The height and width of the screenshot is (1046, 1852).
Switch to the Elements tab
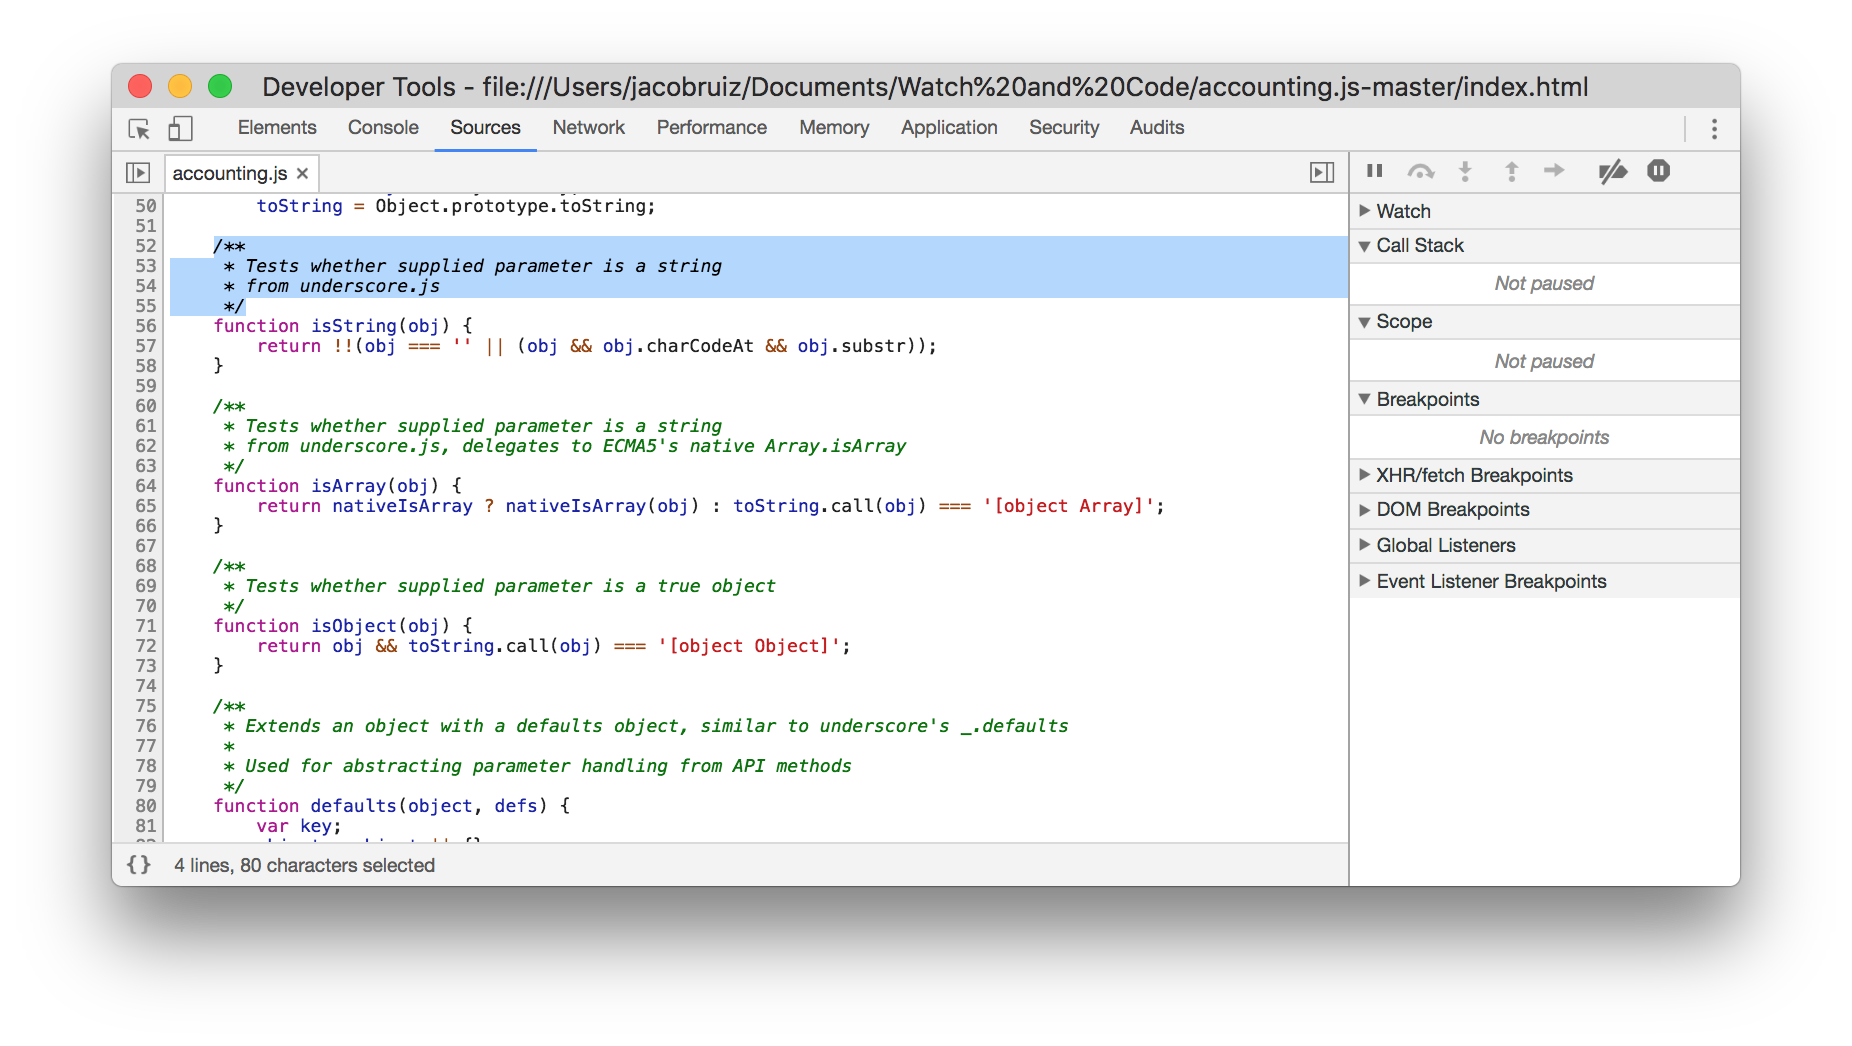point(277,128)
